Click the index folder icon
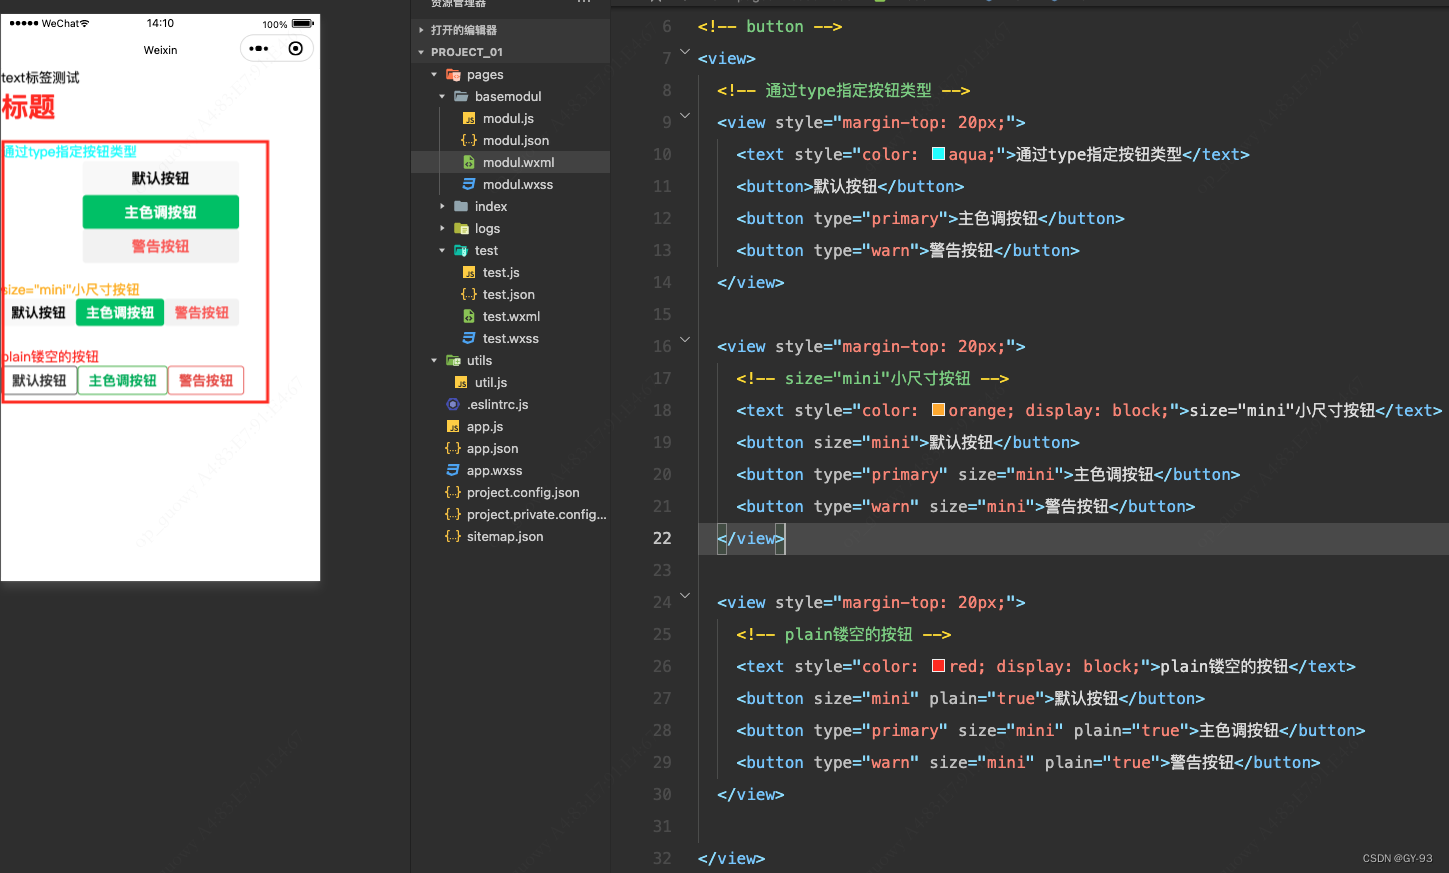 pos(461,206)
